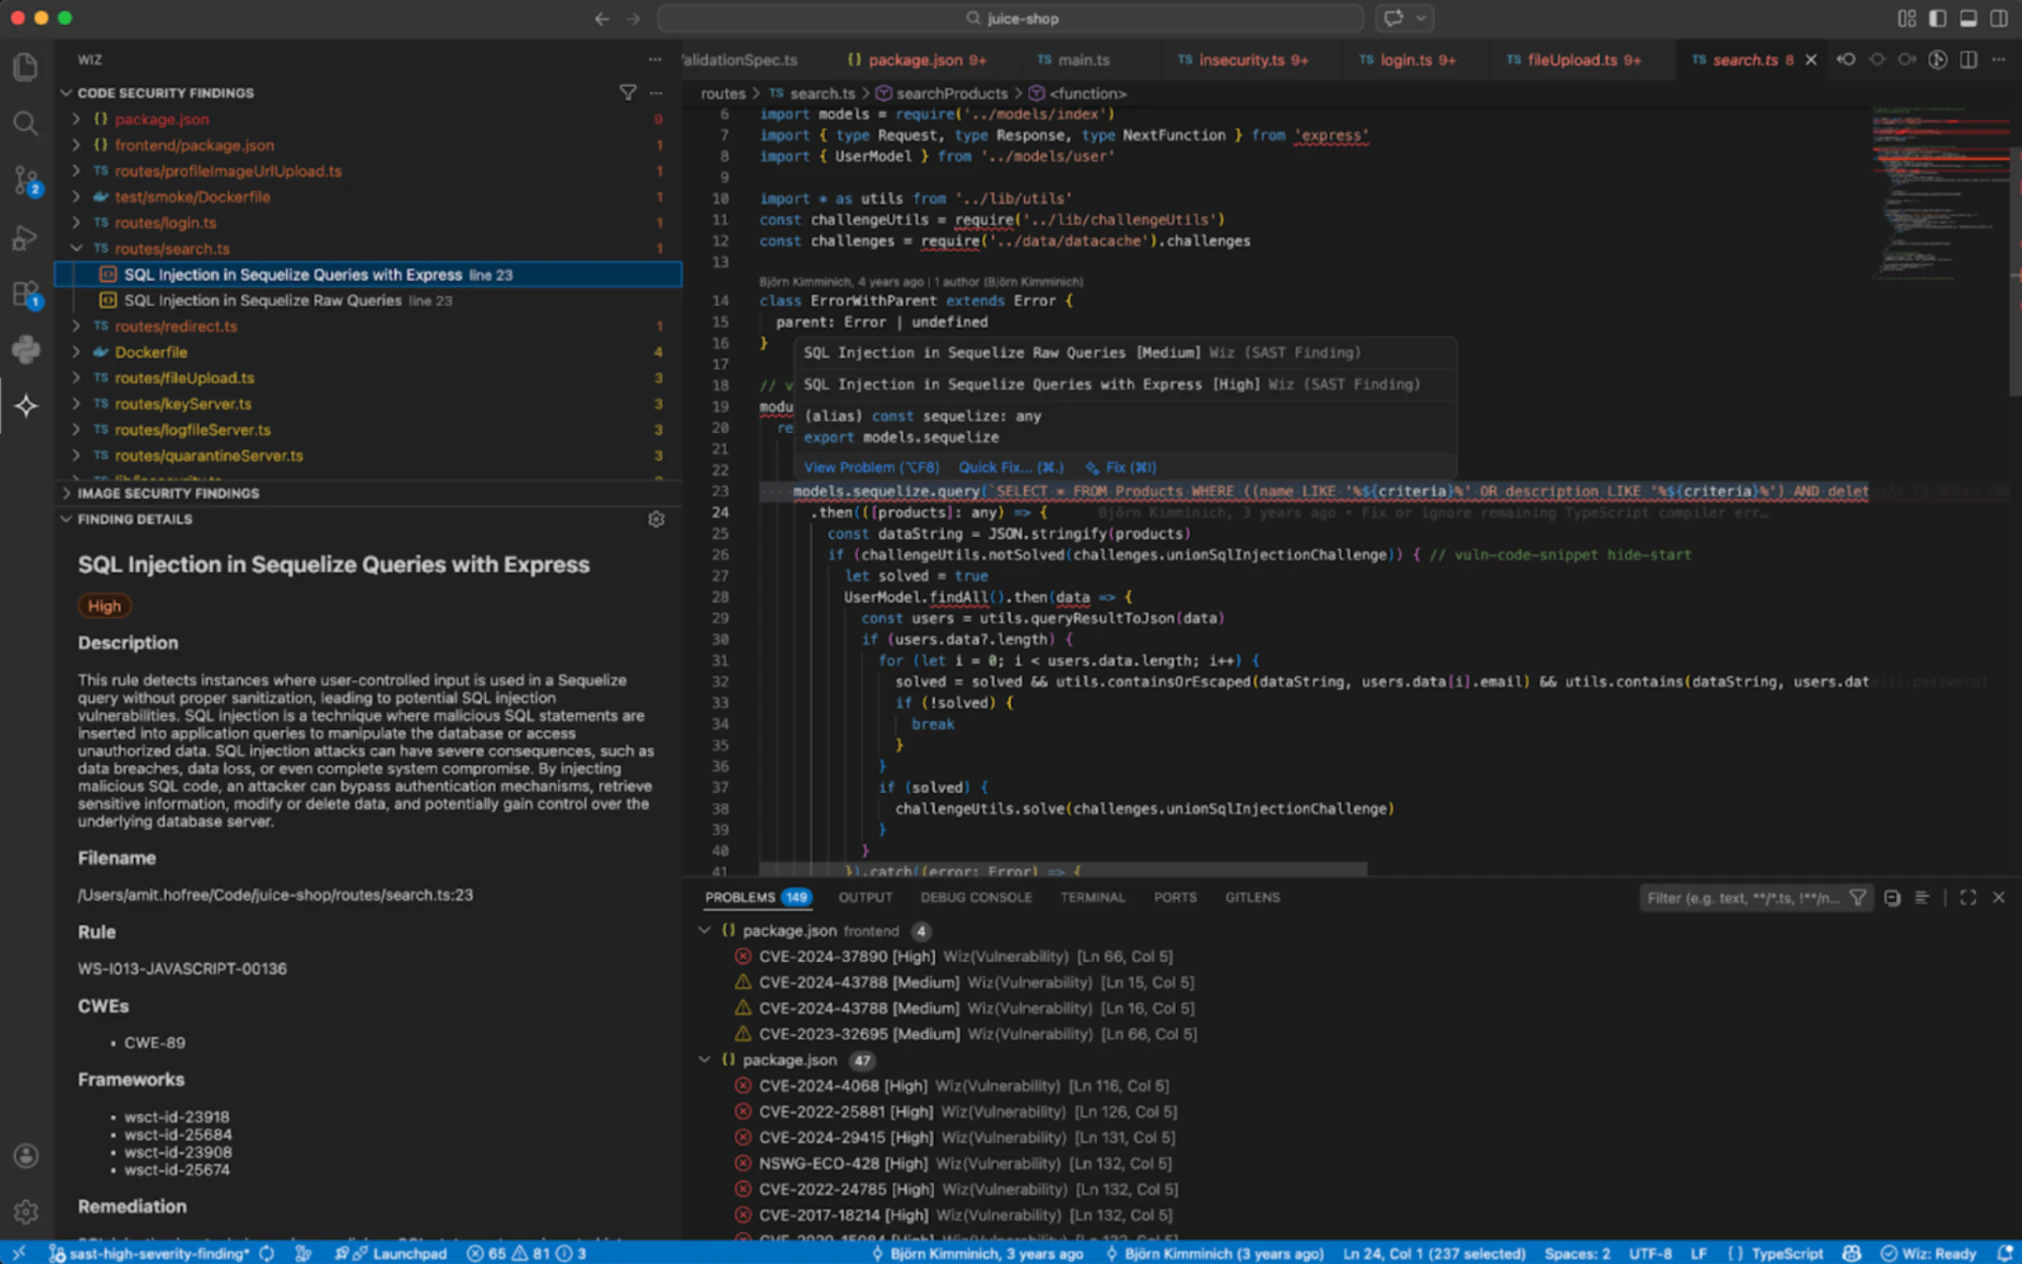This screenshot has height=1264, width=2022.
Task: Click Launchpad in the status bar
Action: [400, 1253]
